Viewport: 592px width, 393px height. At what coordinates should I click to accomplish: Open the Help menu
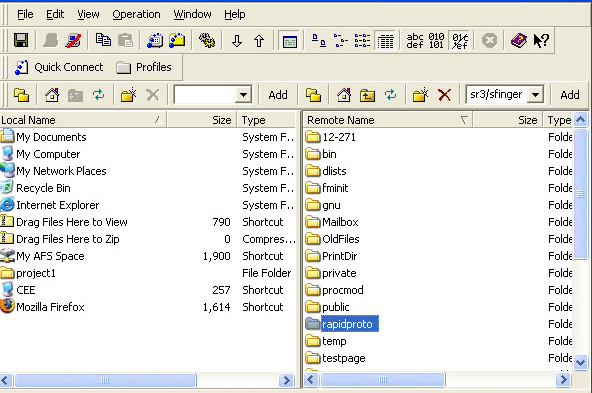click(234, 14)
